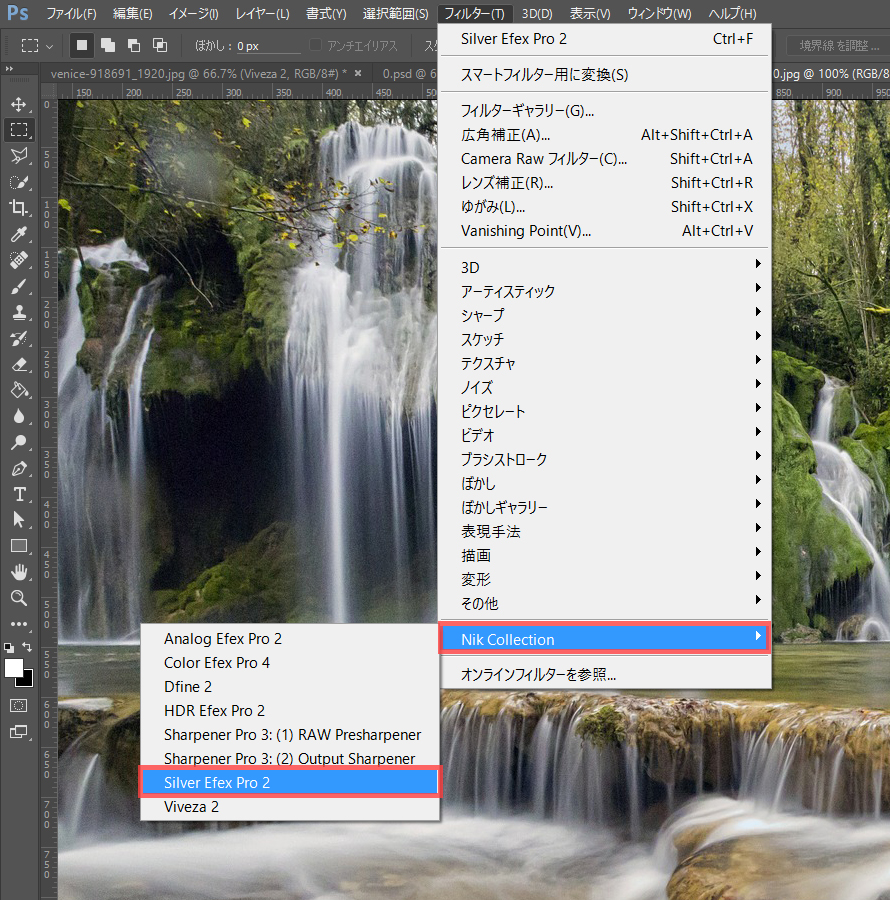Select the Horizontal Type tool
This screenshot has width=890, height=900.
coord(19,494)
